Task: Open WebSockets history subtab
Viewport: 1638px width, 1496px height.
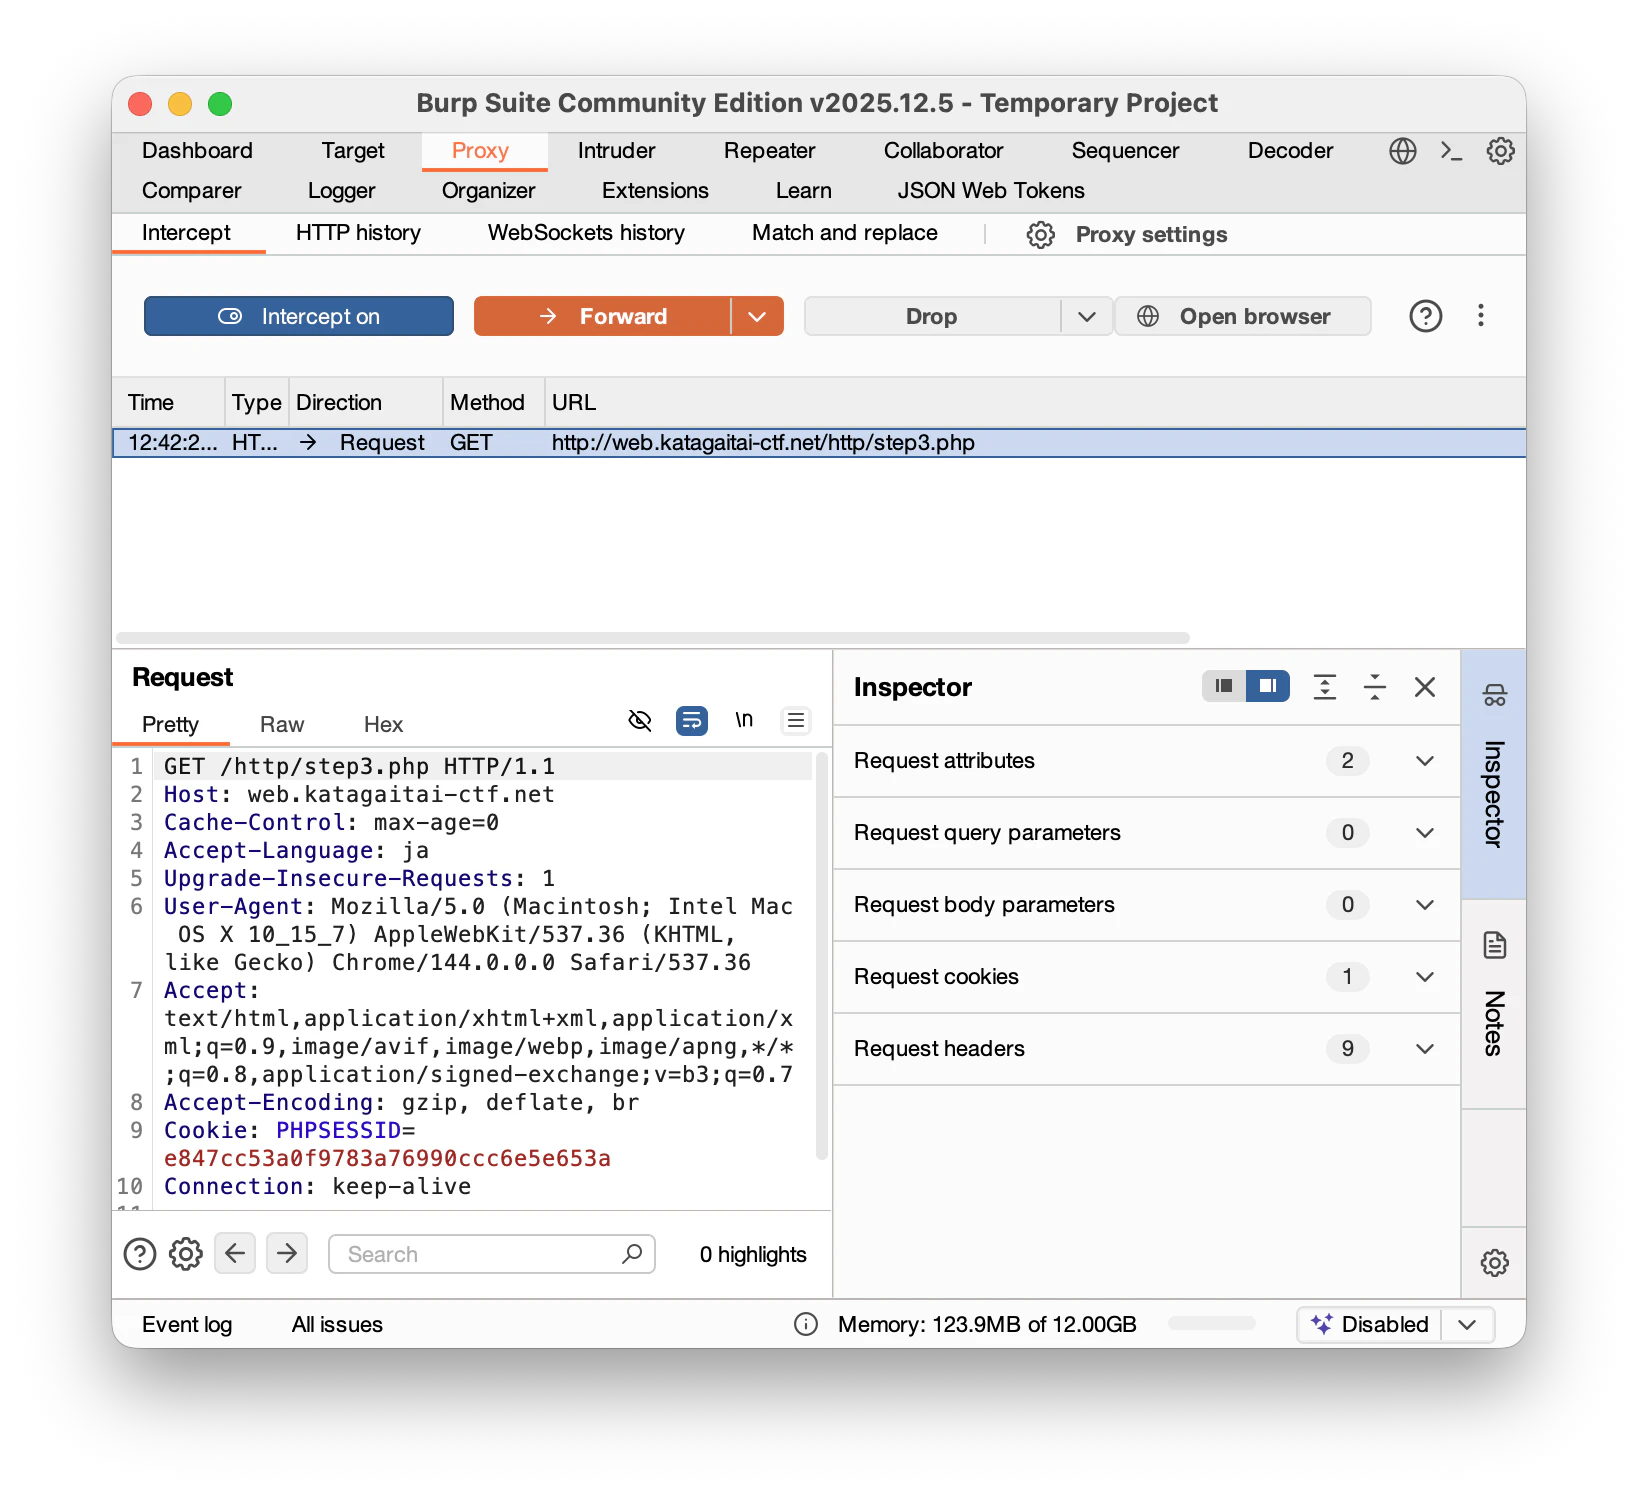Action: pos(586,233)
